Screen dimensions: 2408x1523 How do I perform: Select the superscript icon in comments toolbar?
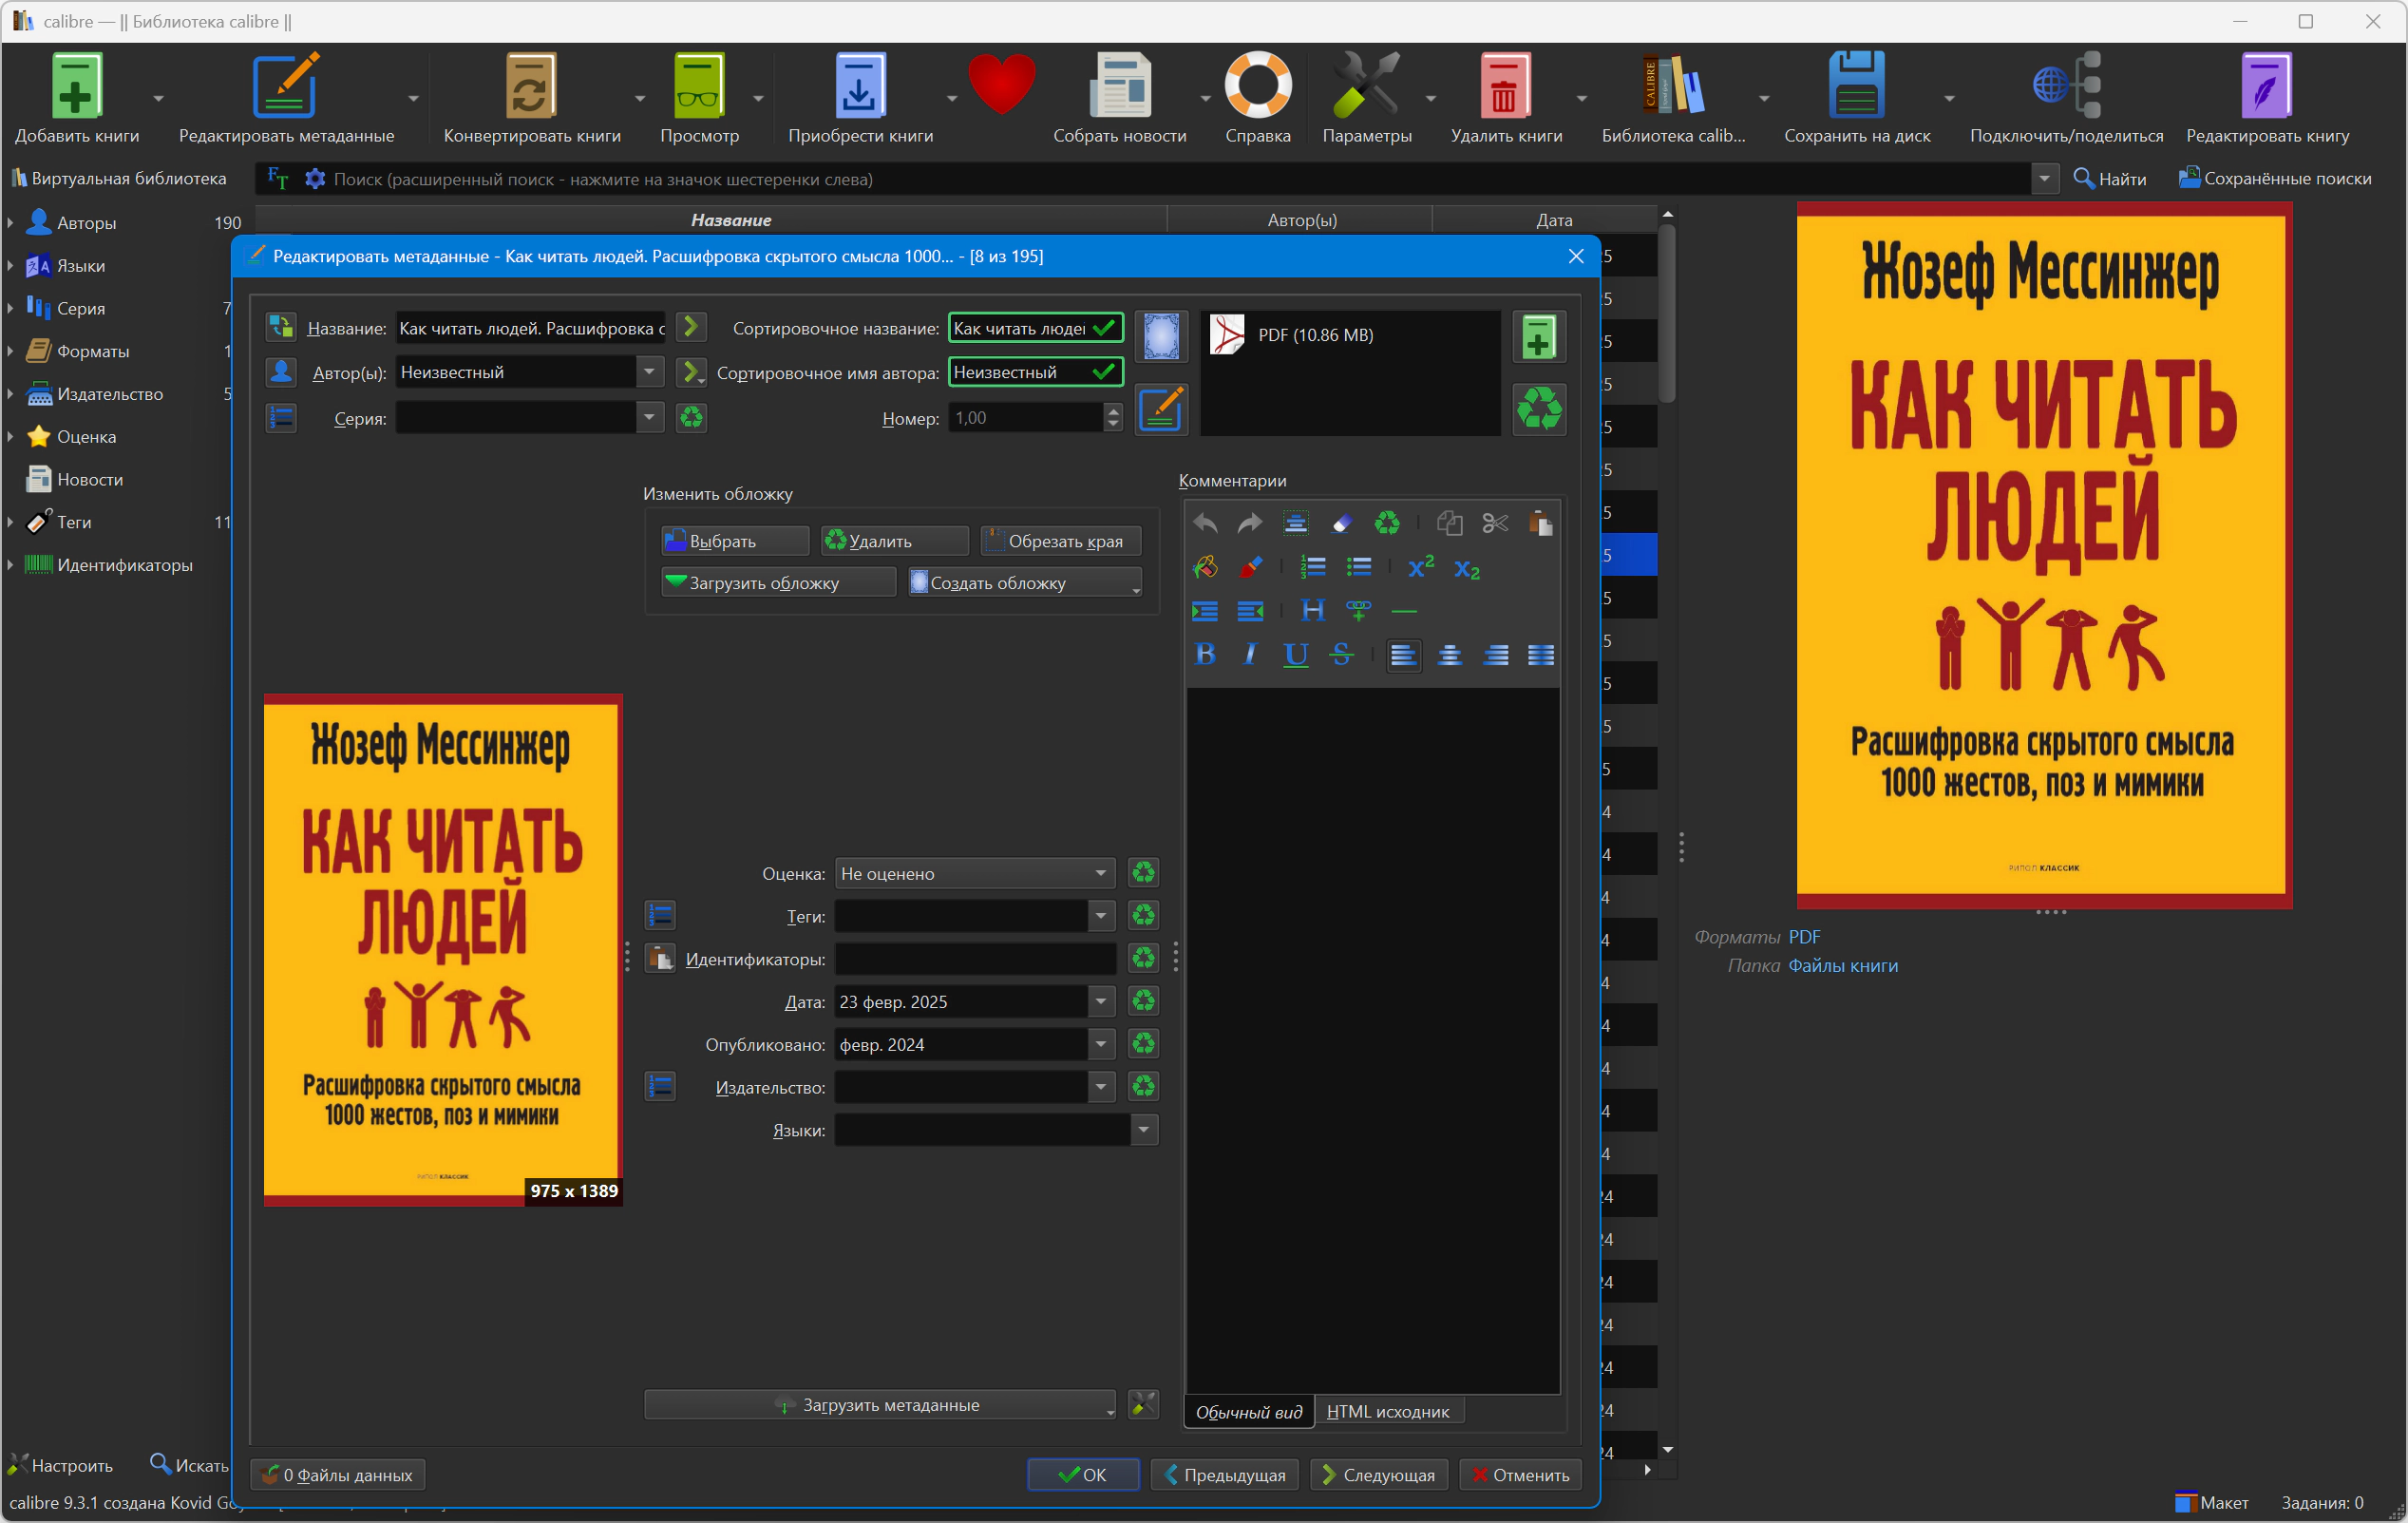(x=1420, y=567)
